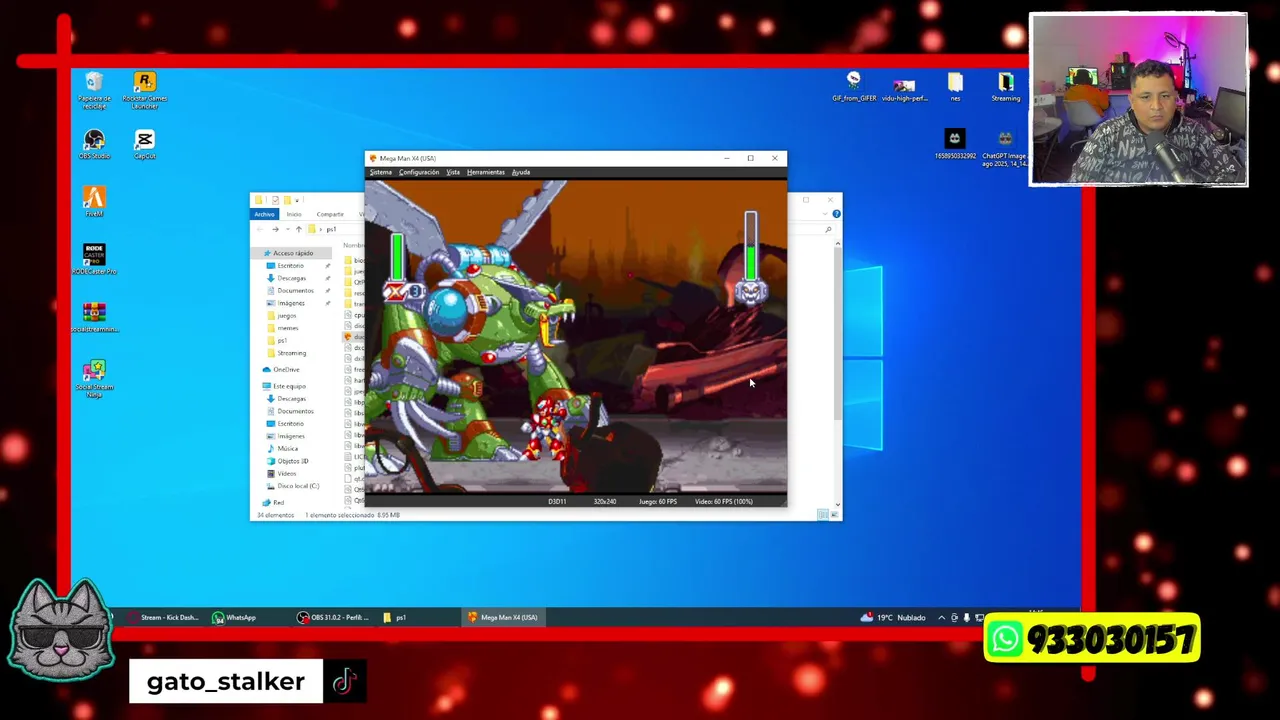Go up one folder level in Explorer

pos(298,229)
